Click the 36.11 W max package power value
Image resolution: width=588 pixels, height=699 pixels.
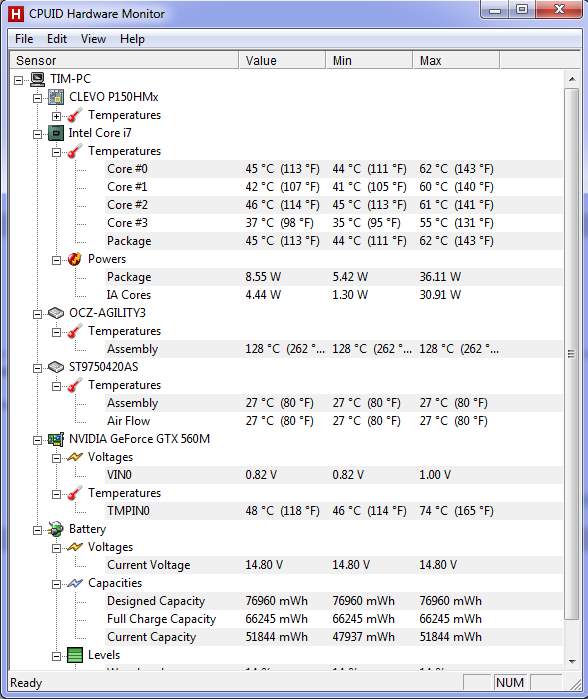click(x=440, y=277)
